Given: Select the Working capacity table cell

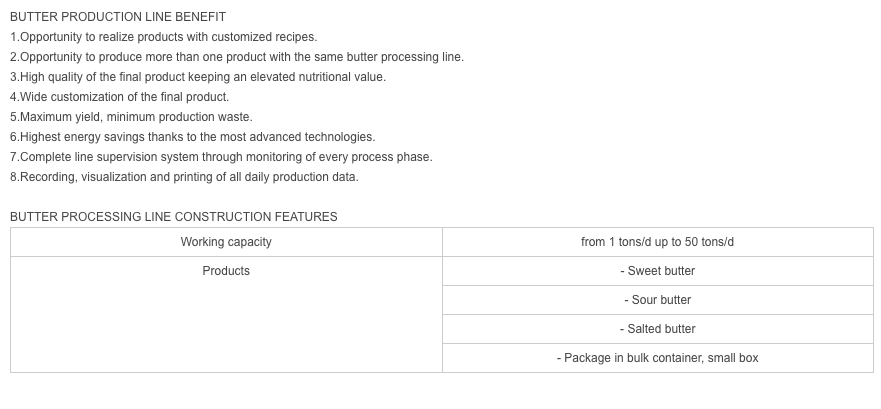Looking at the screenshot, I should [226, 242].
